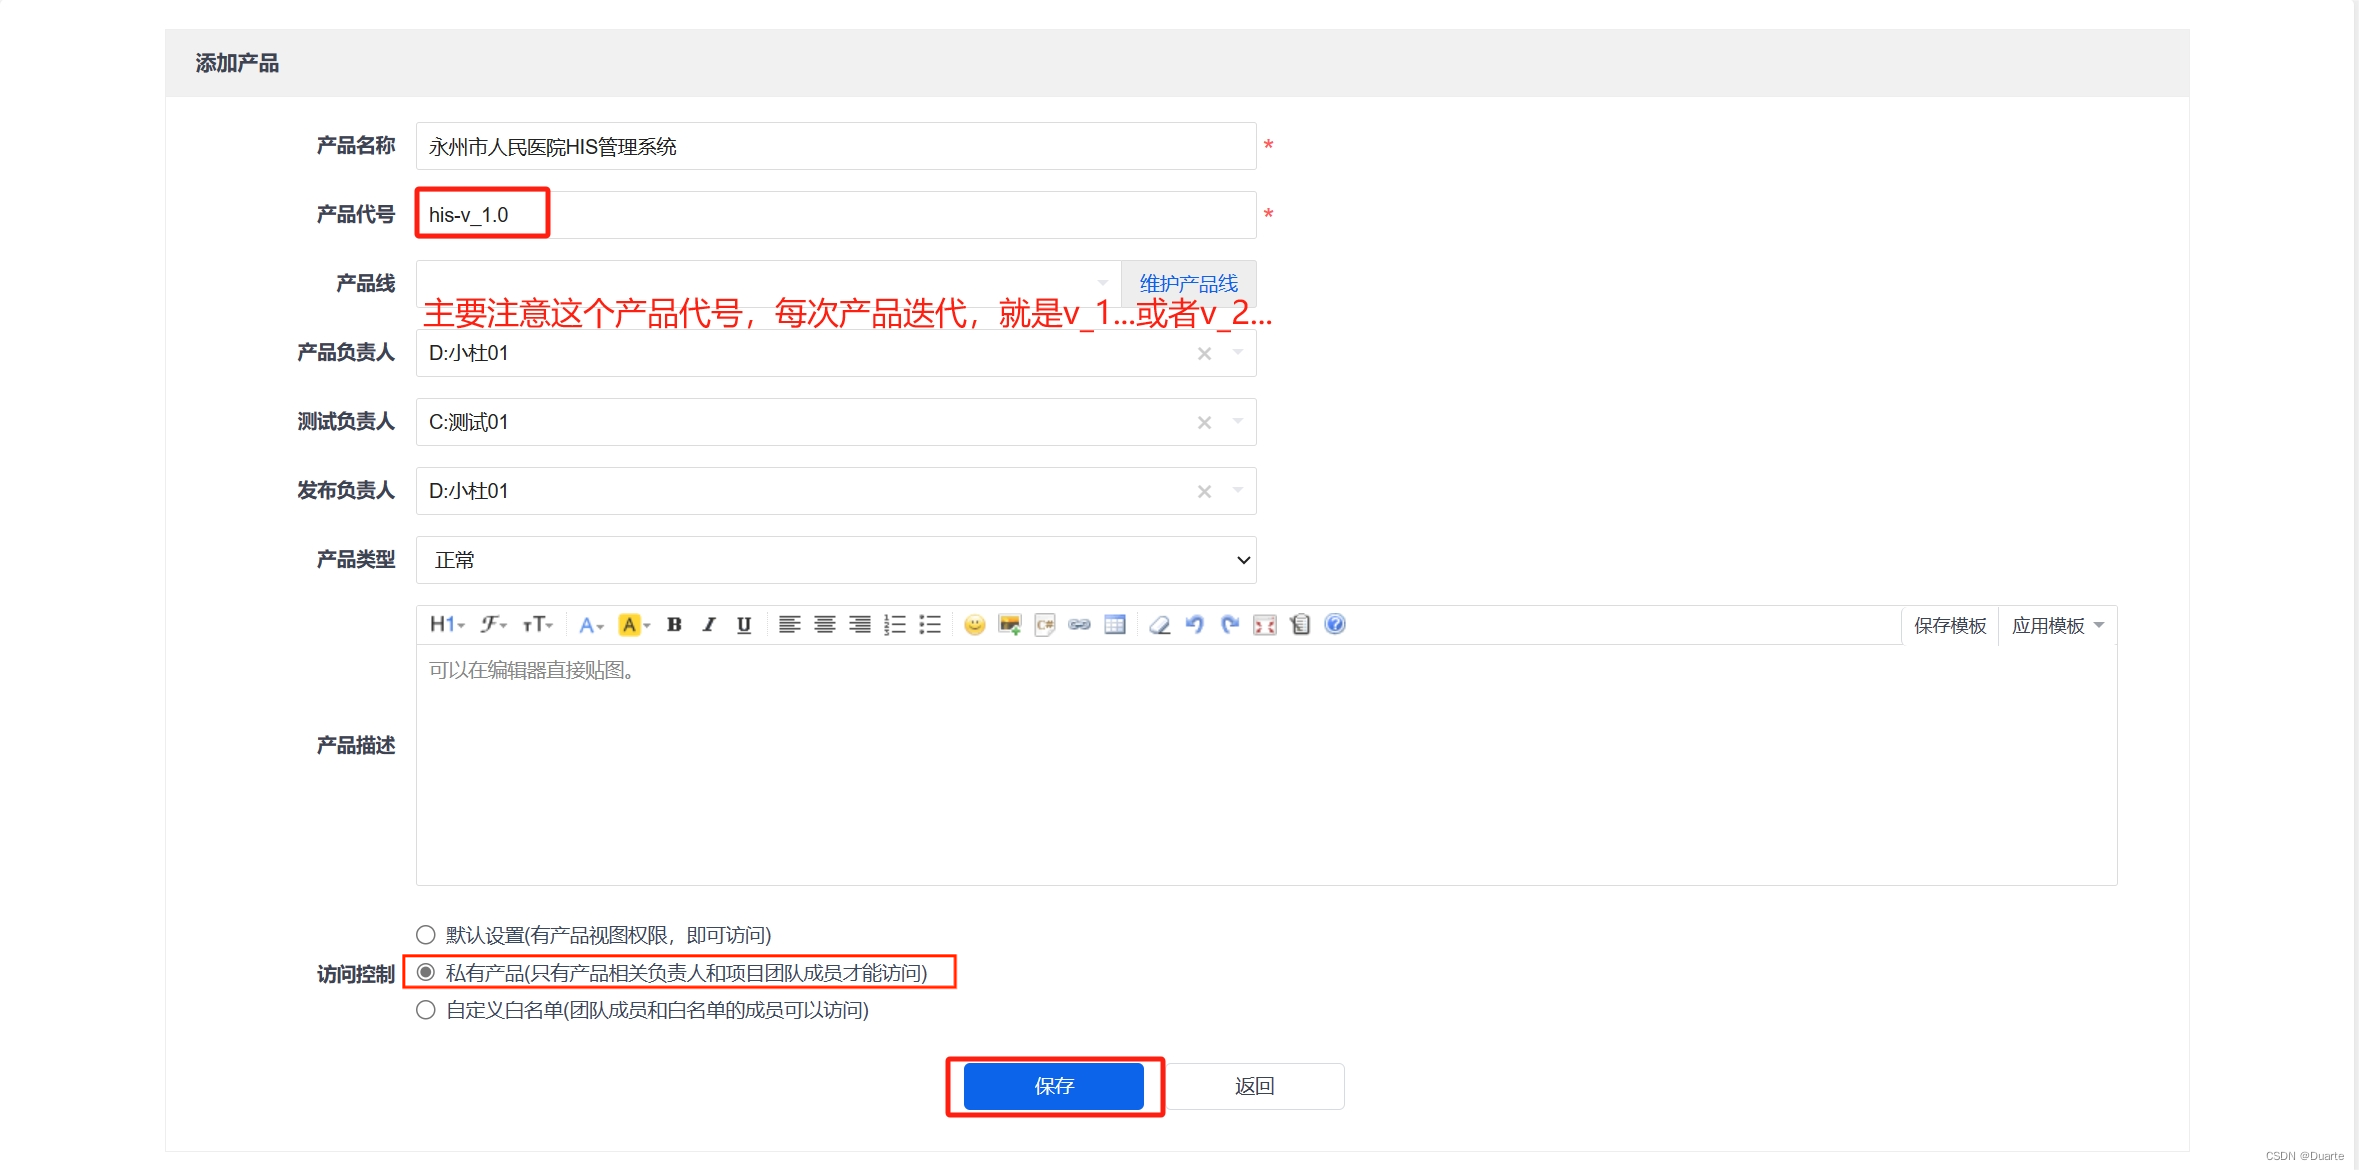Expand the 产品负责人 dropdown arrow
The height and width of the screenshot is (1170, 2359).
[x=1238, y=352]
